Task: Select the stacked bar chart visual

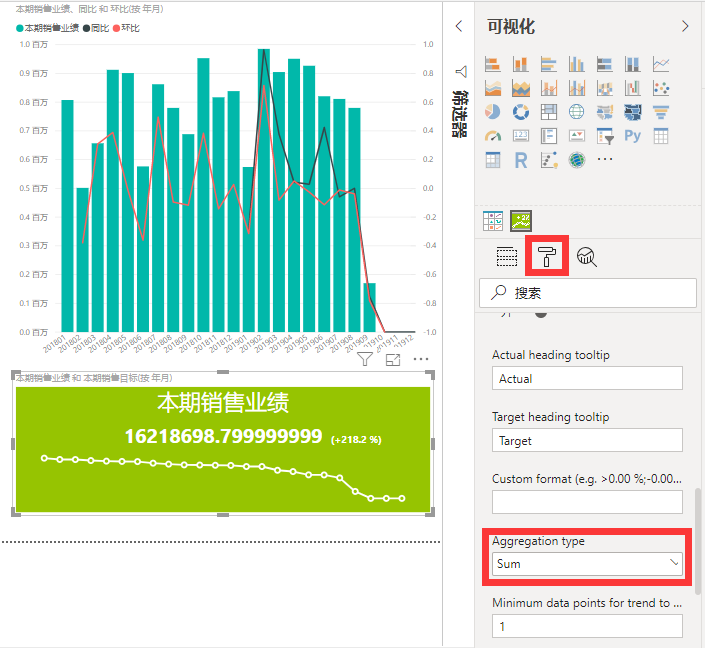Action: tap(493, 64)
